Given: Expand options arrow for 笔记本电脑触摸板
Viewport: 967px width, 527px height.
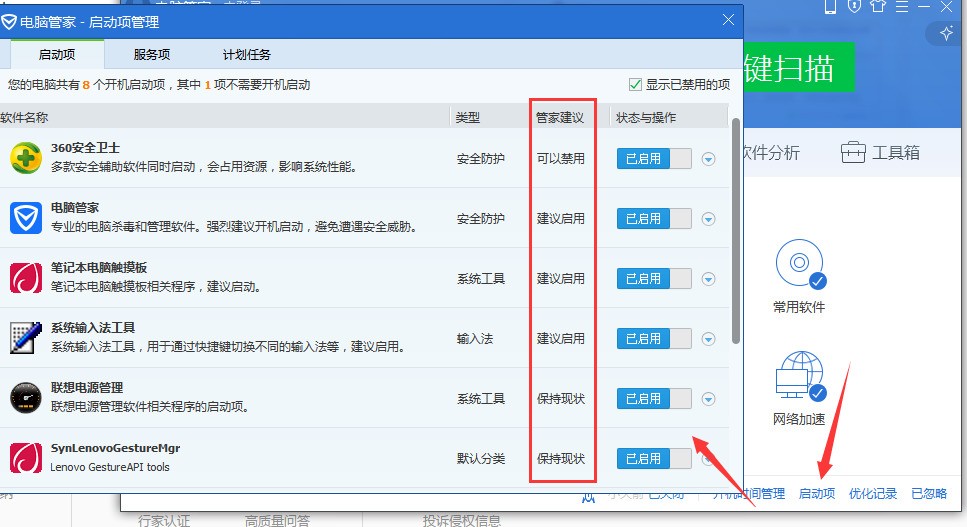Looking at the screenshot, I should click(x=709, y=279).
